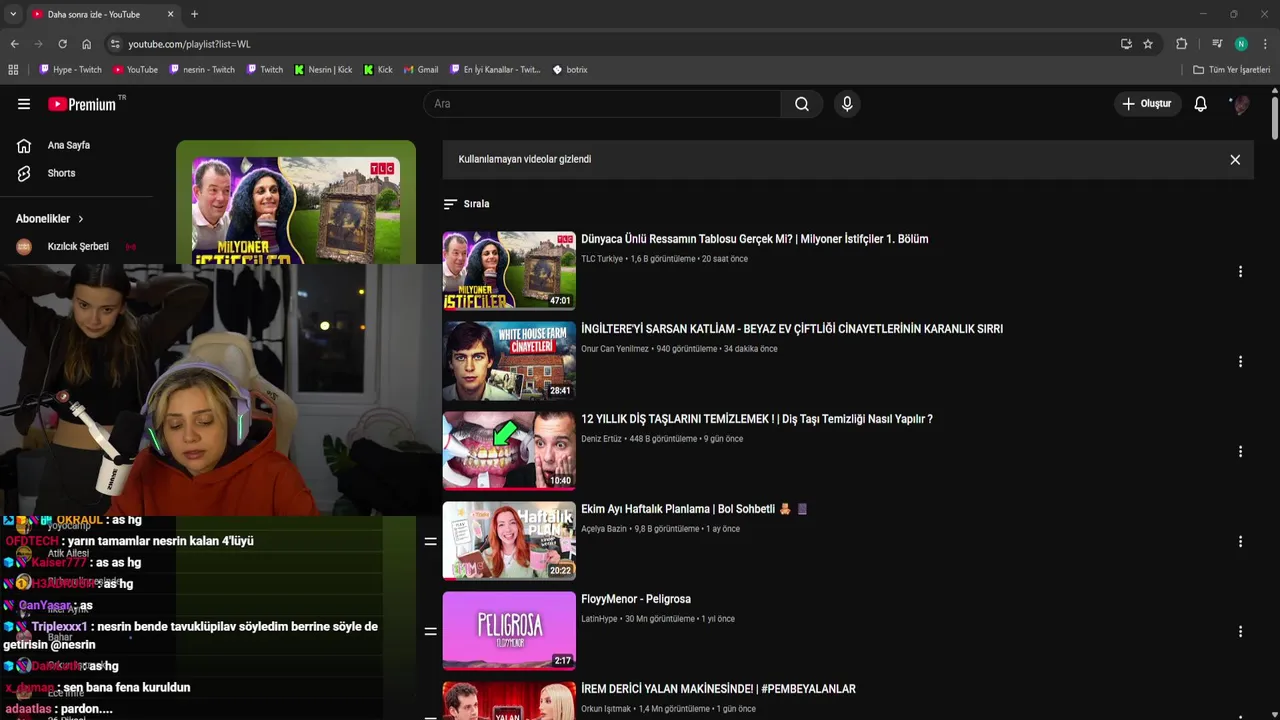This screenshot has width=1280, height=720.
Task: Click the Milyoner İstifçiler video thumbnail in list
Action: pyautogui.click(x=509, y=270)
